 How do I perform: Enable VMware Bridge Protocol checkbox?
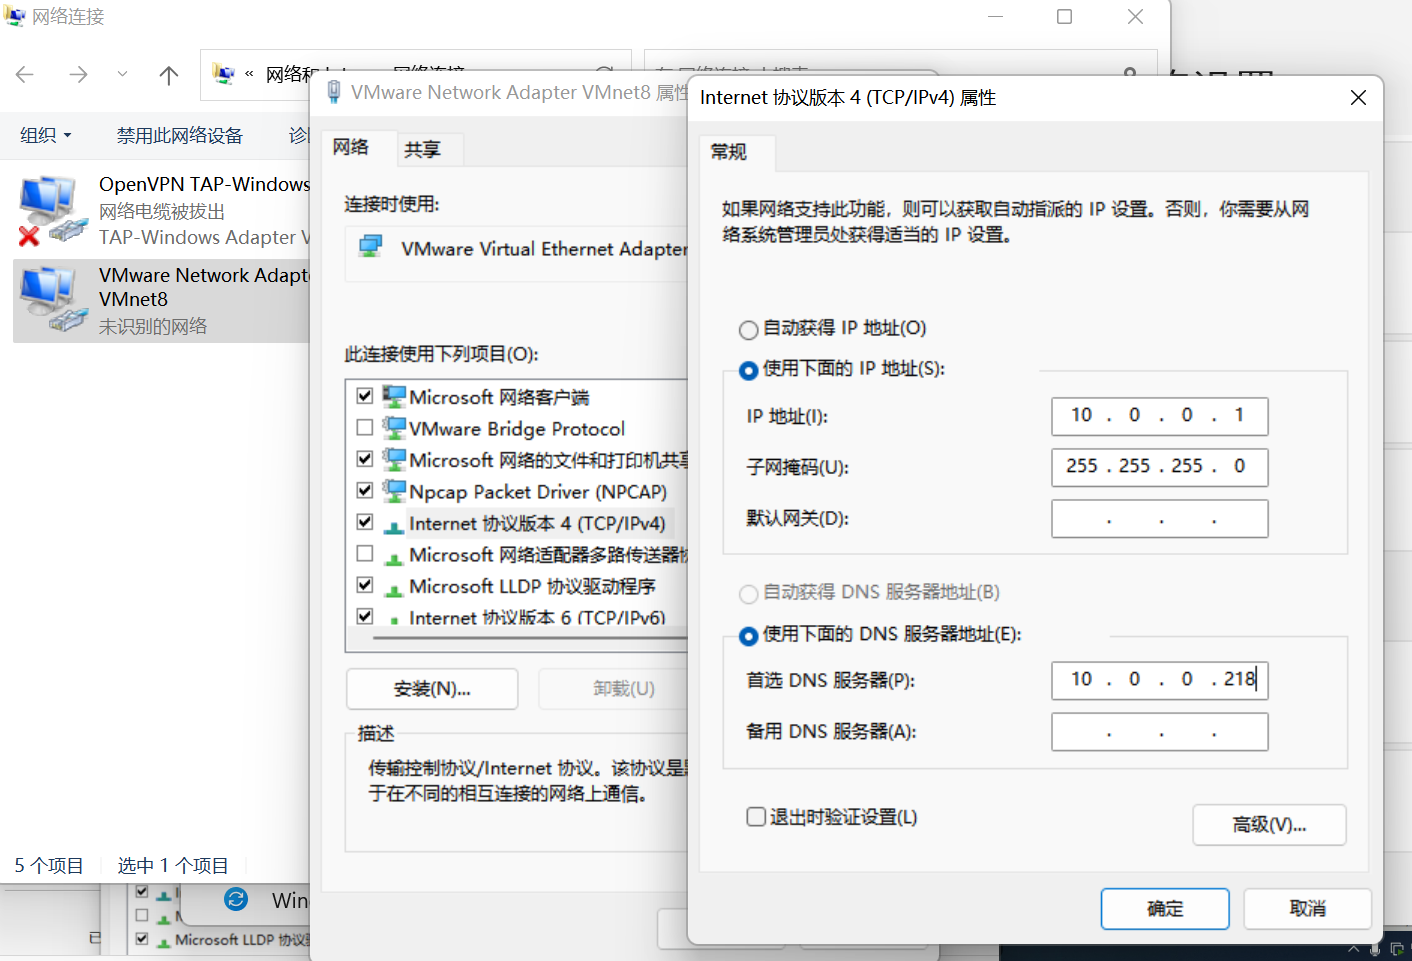(365, 428)
